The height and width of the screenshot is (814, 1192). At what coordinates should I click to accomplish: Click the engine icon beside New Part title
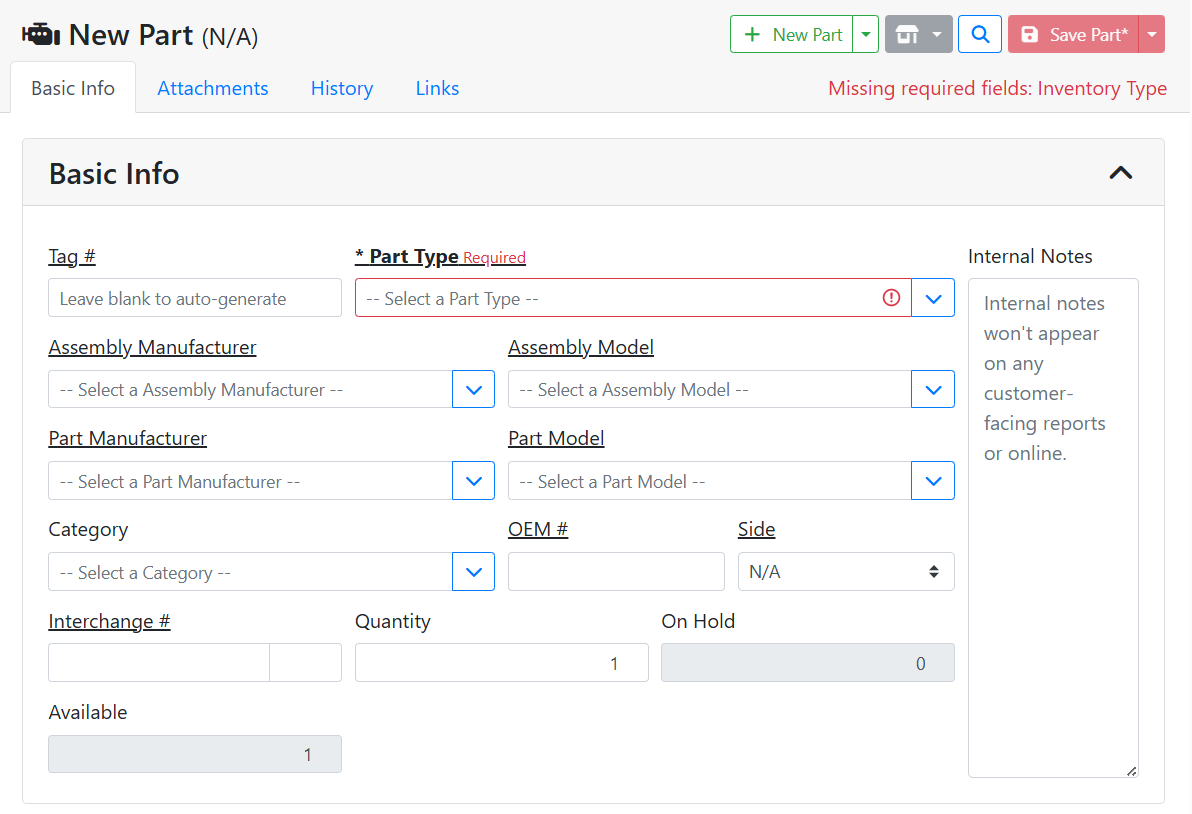click(x=41, y=34)
